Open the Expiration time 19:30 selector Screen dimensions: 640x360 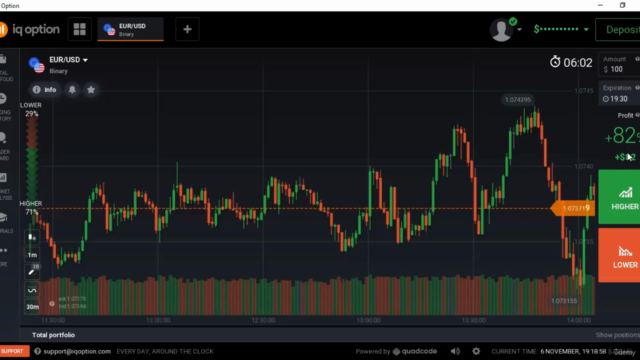point(620,93)
